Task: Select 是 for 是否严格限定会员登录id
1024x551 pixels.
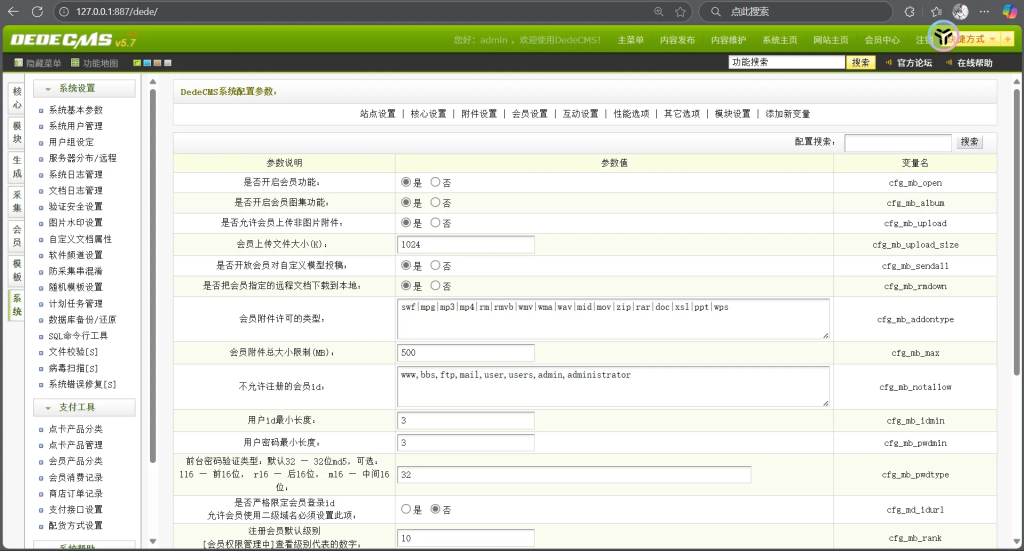Action: click(x=406, y=509)
